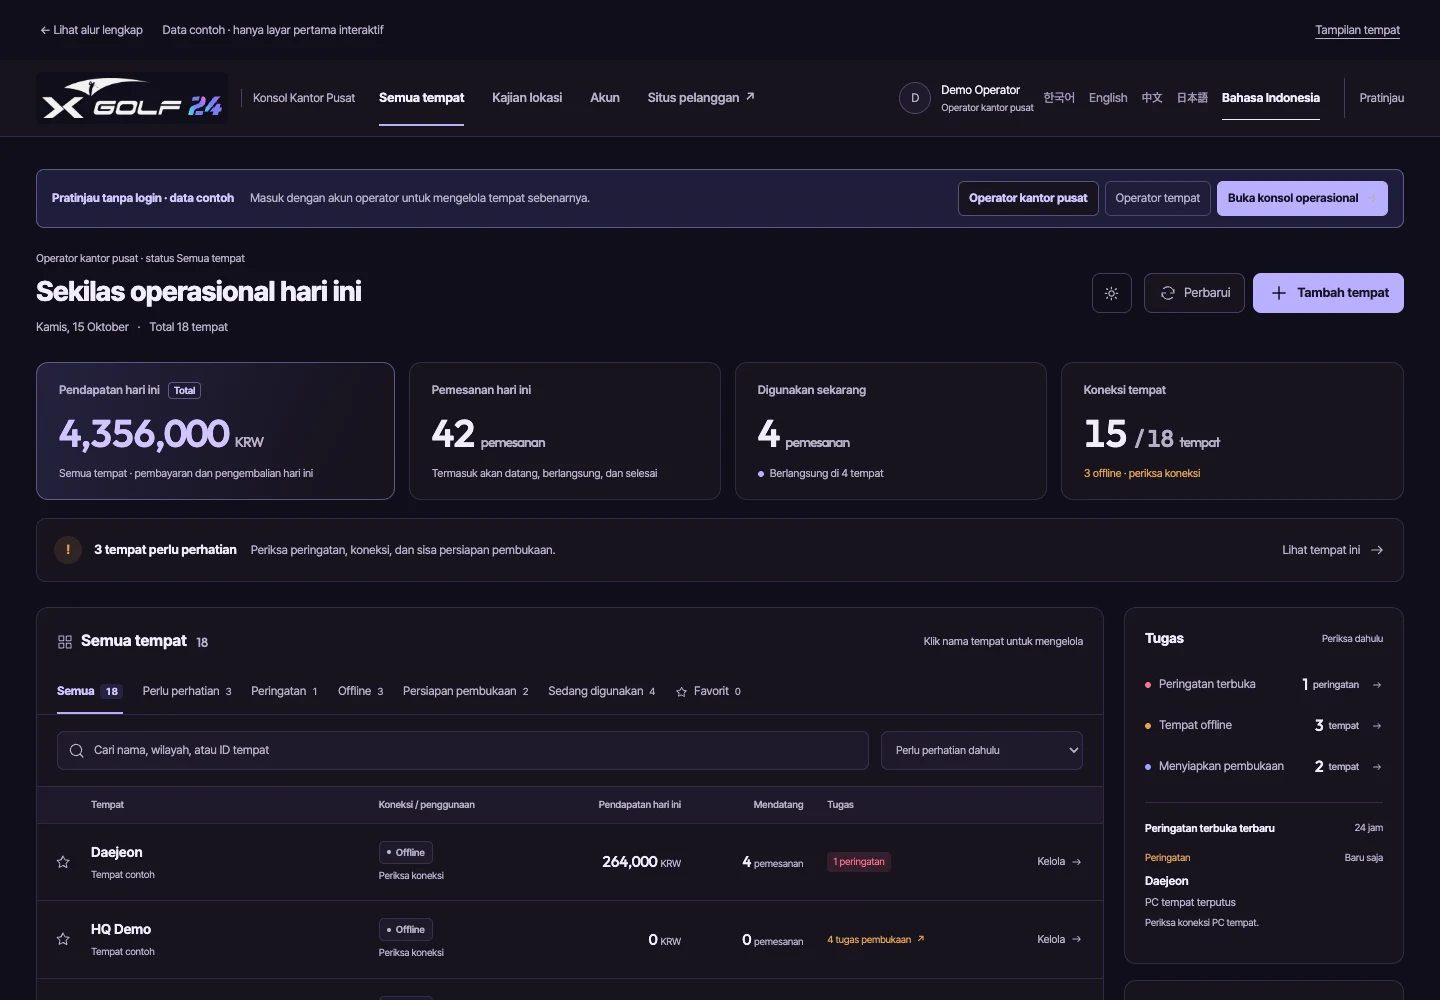
Task: Click the Tambah tempat button
Action: tap(1328, 293)
